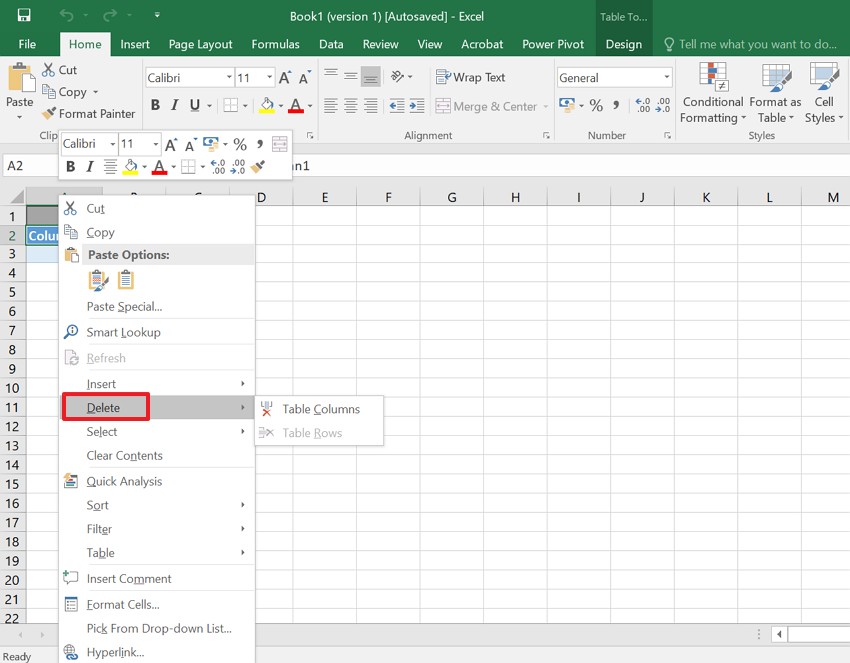Toggle center alignment in the mini toolbar
850x663 pixels.
pyautogui.click(x=110, y=166)
